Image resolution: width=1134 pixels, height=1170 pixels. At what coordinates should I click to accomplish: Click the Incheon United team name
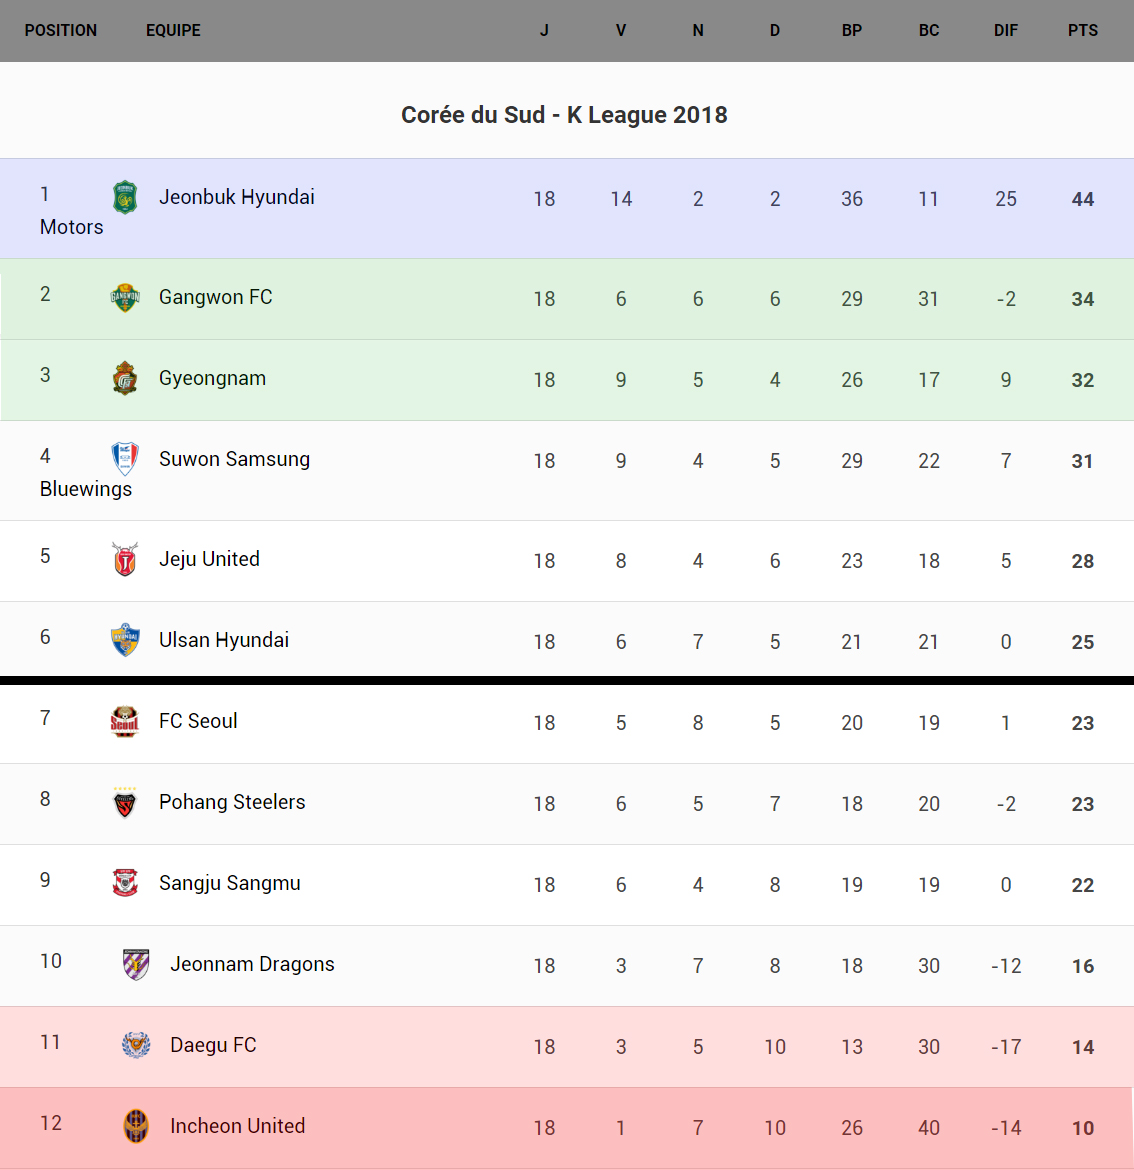(237, 1126)
